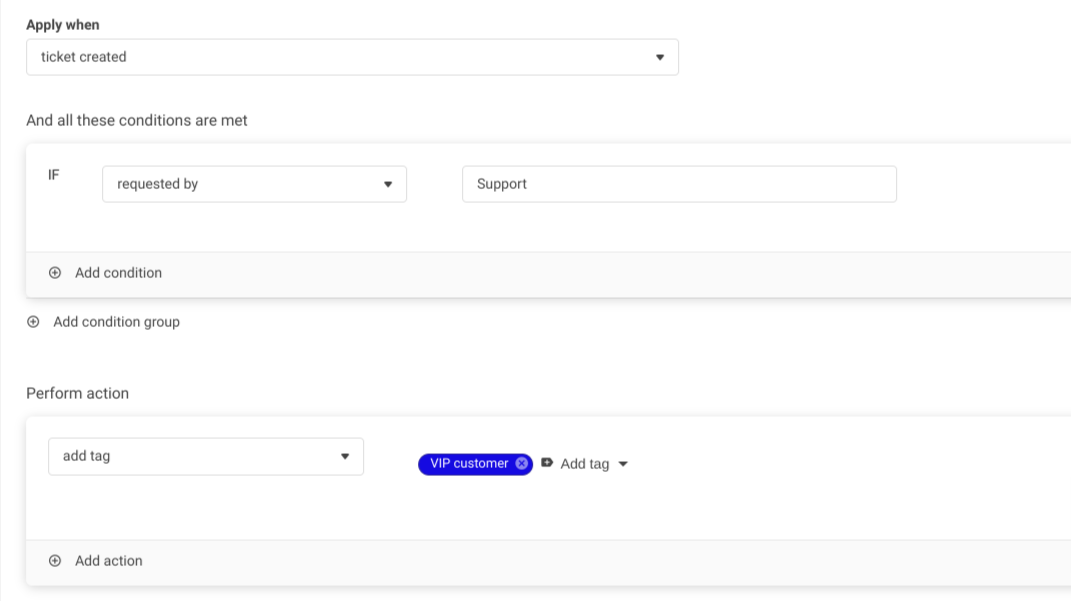The height and width of the screenshot is (601, 1071).
Task: Click the arrow in the add tag action field
Action: [345, 457]
